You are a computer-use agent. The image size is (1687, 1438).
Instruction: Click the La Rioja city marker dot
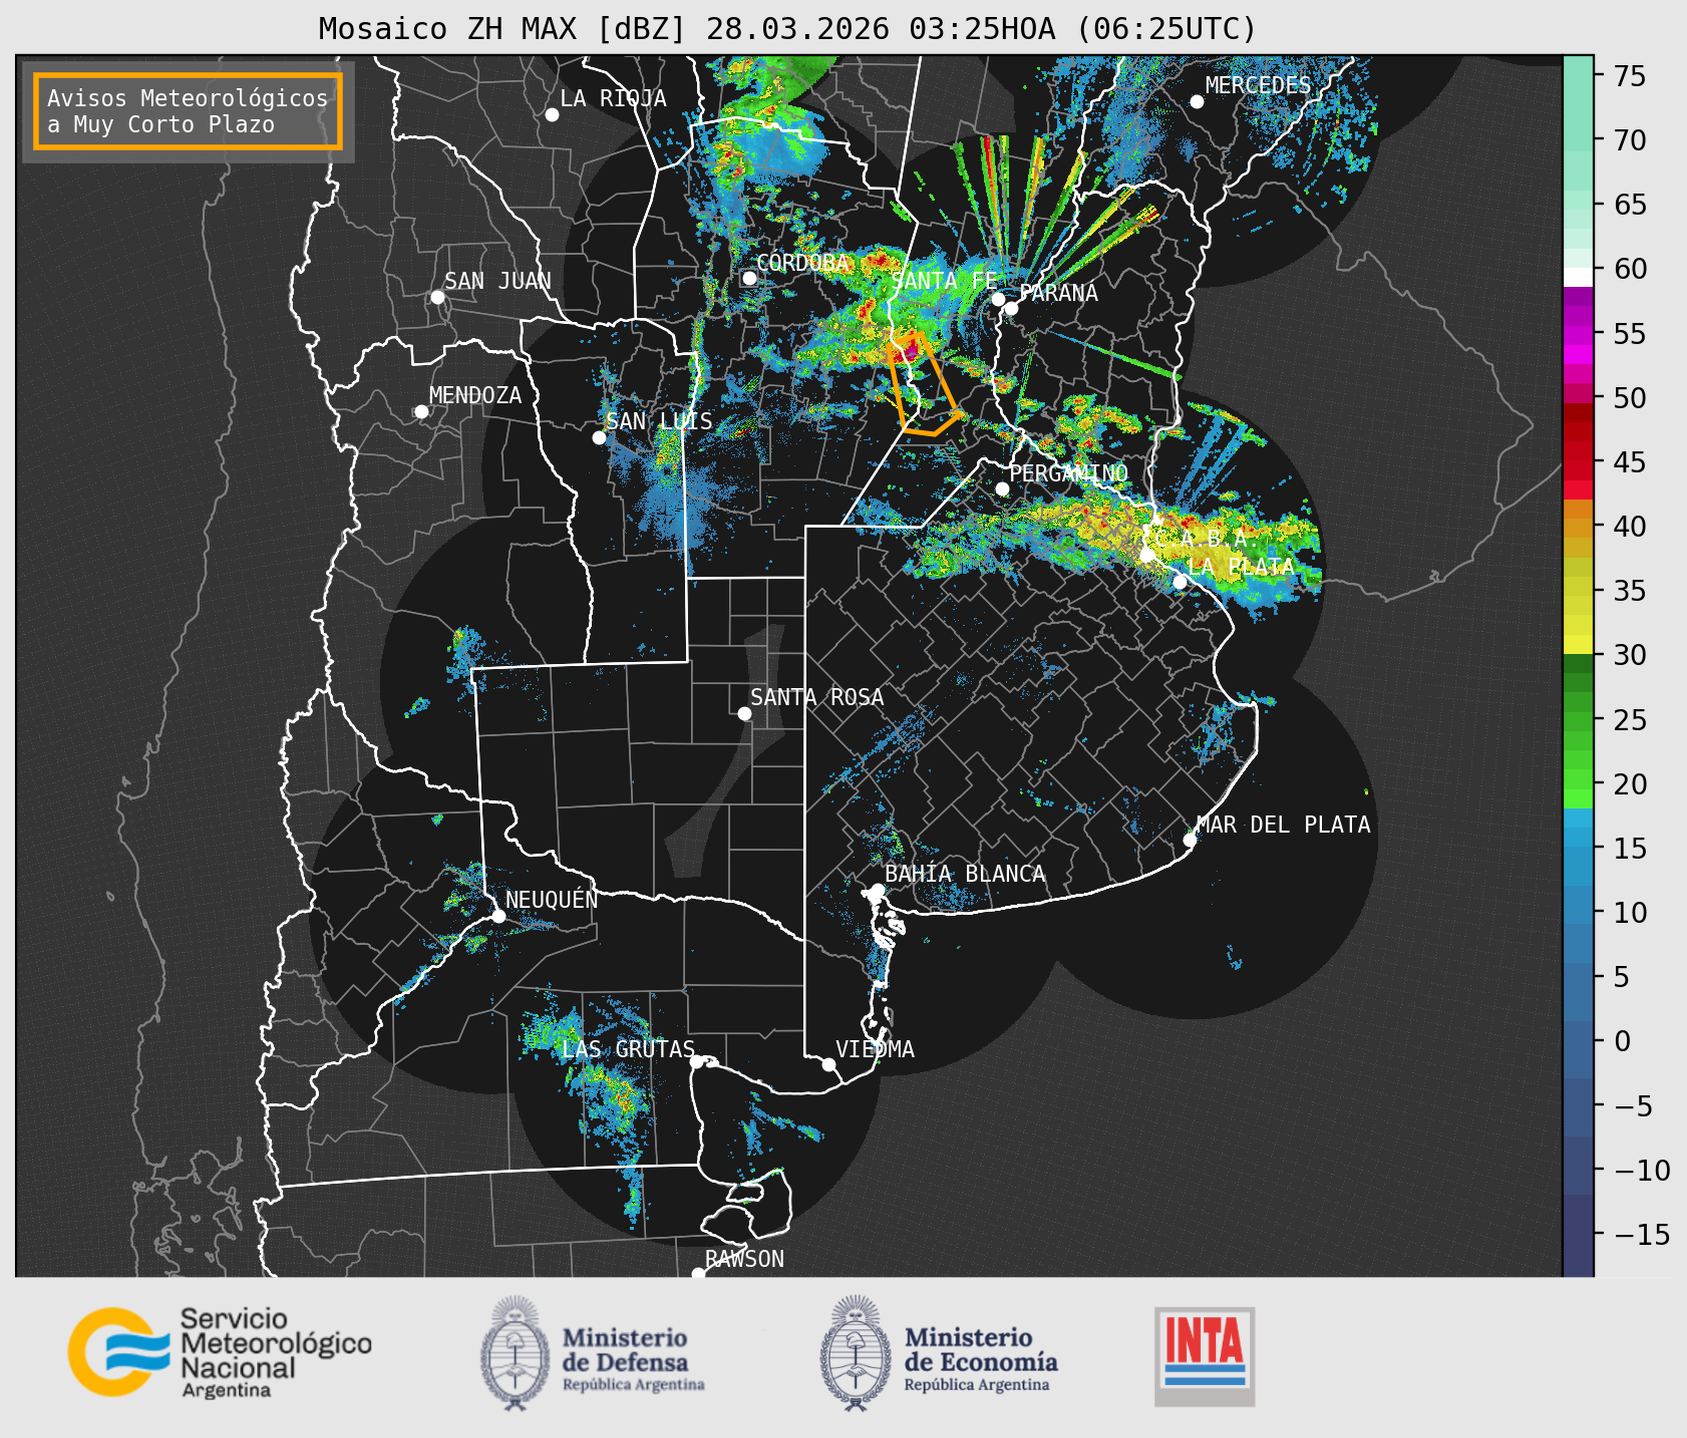click(552, 115)
